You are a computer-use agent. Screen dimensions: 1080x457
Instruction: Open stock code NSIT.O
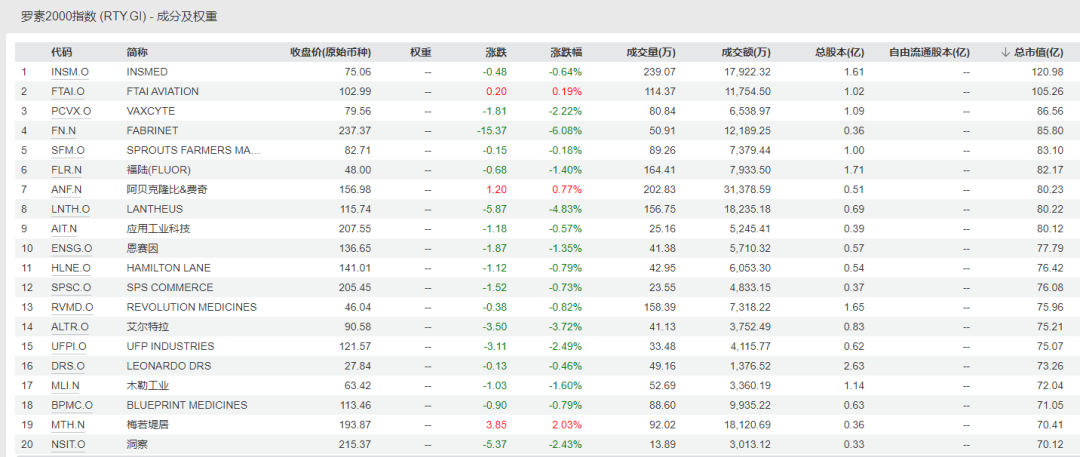coord(68,445)
